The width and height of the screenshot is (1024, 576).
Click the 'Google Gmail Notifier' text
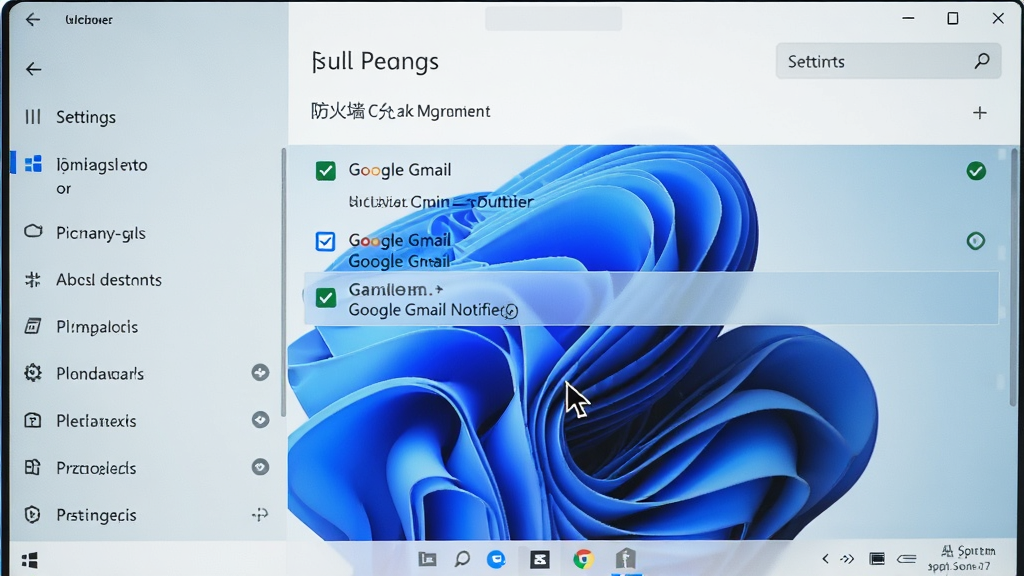[x=425, y=310]
